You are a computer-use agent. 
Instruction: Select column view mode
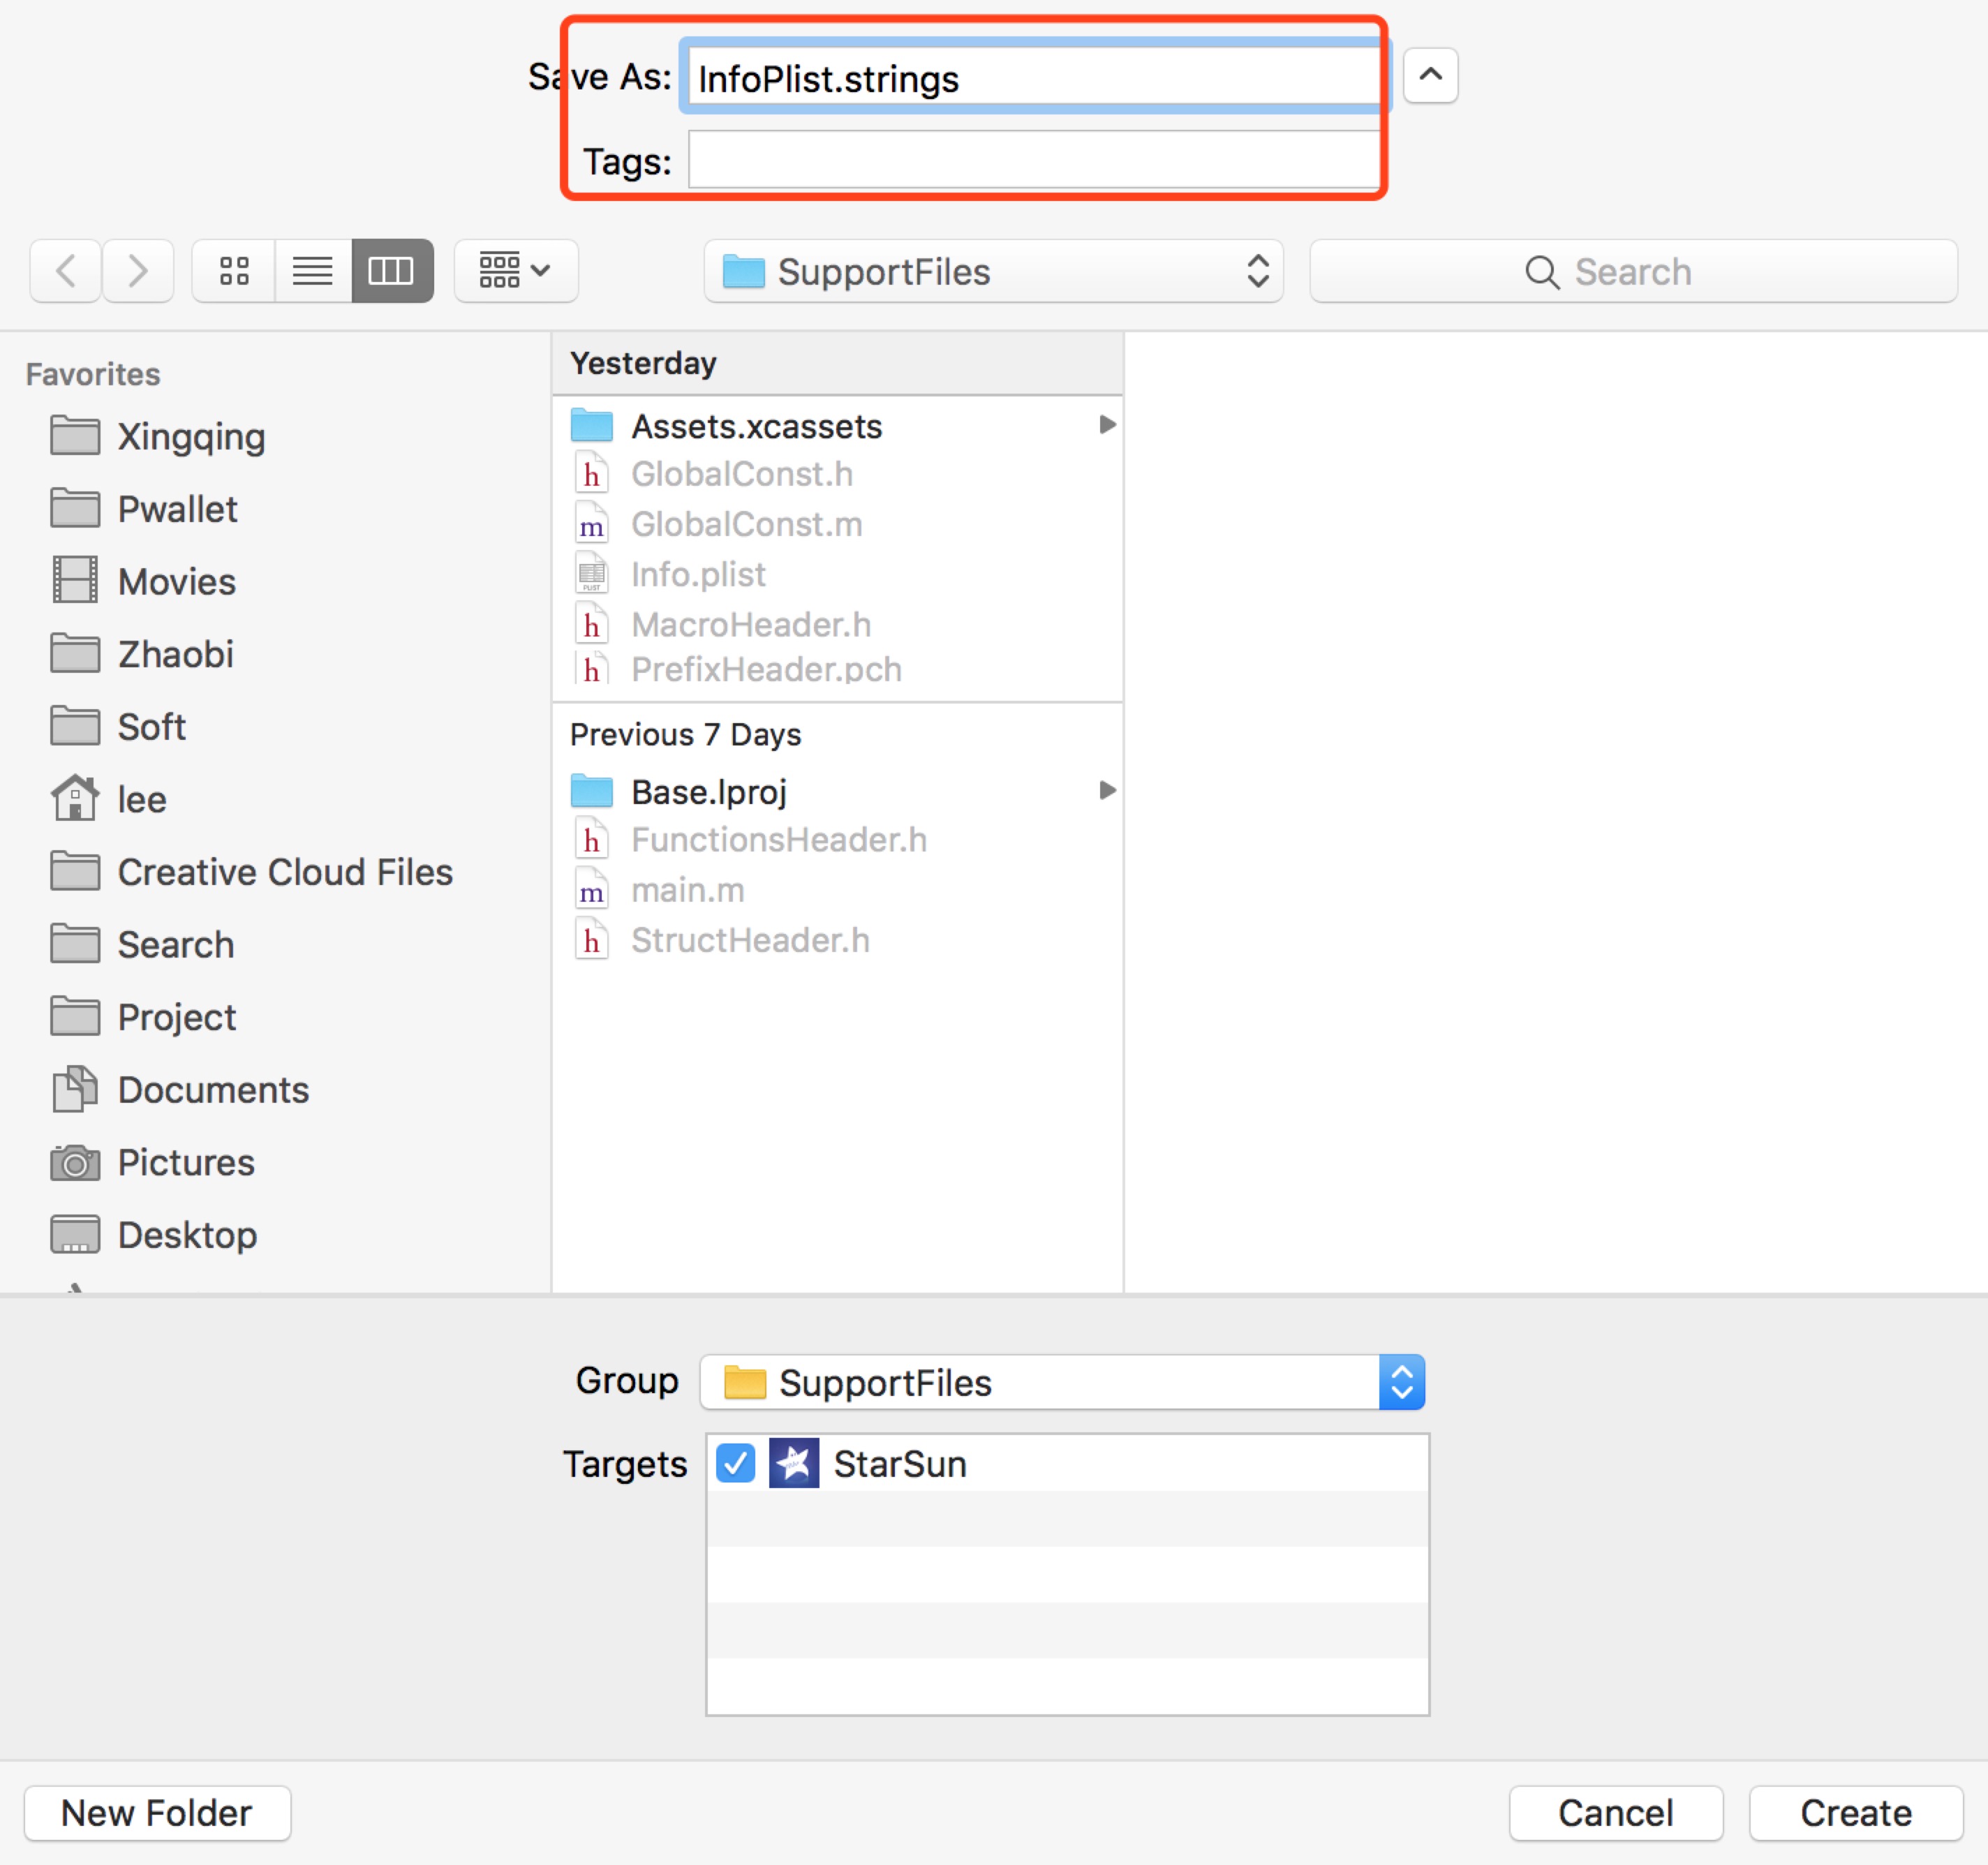coord(391,271)
